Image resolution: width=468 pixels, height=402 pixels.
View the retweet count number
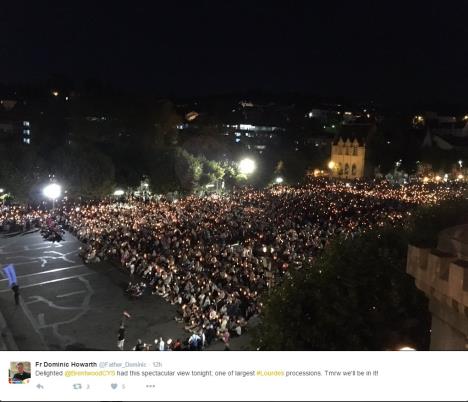pyautogui.click(x=88, y=387)
